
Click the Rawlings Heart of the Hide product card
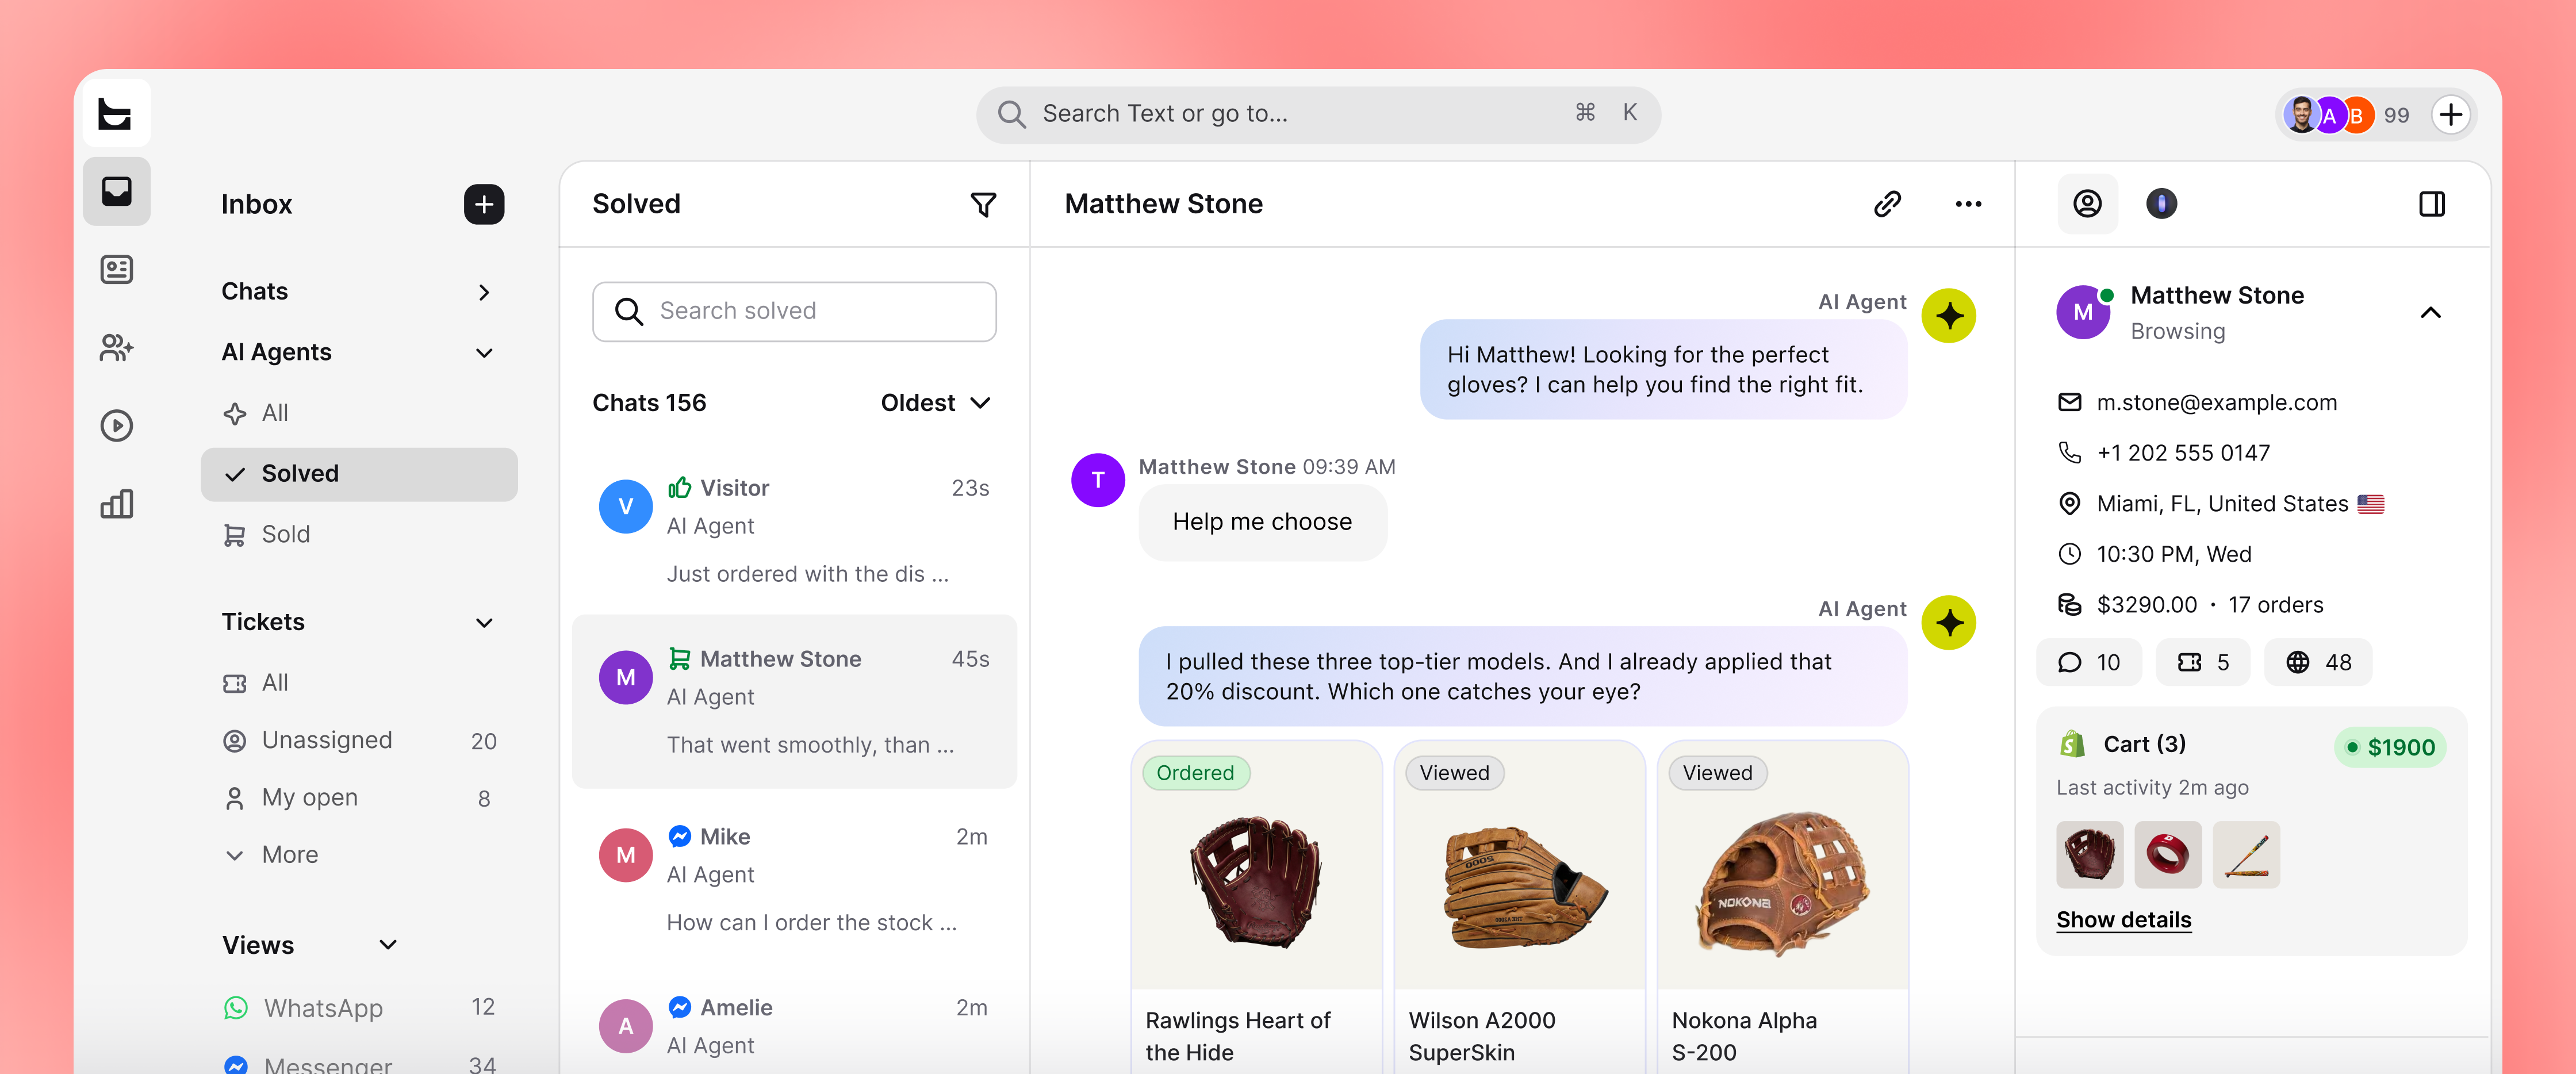click(1256, 907)
